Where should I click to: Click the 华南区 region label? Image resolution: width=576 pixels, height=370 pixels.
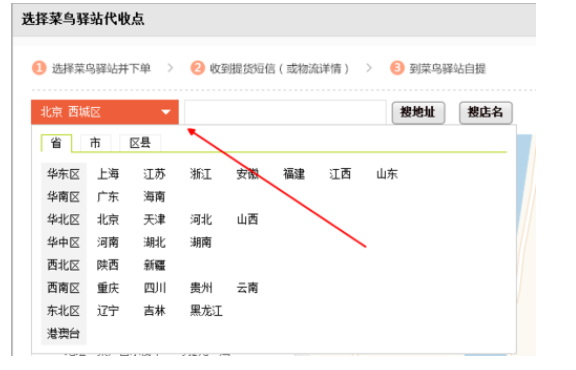[63, 197]
